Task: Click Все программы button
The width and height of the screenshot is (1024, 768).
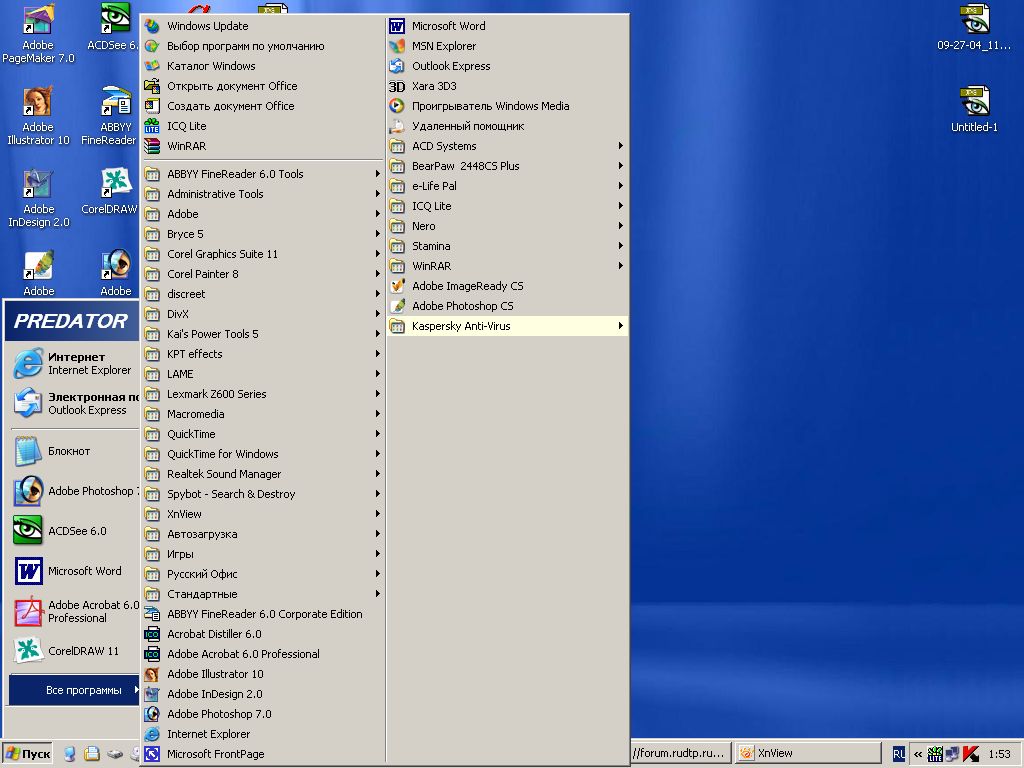Action: (x=74, y=690)
